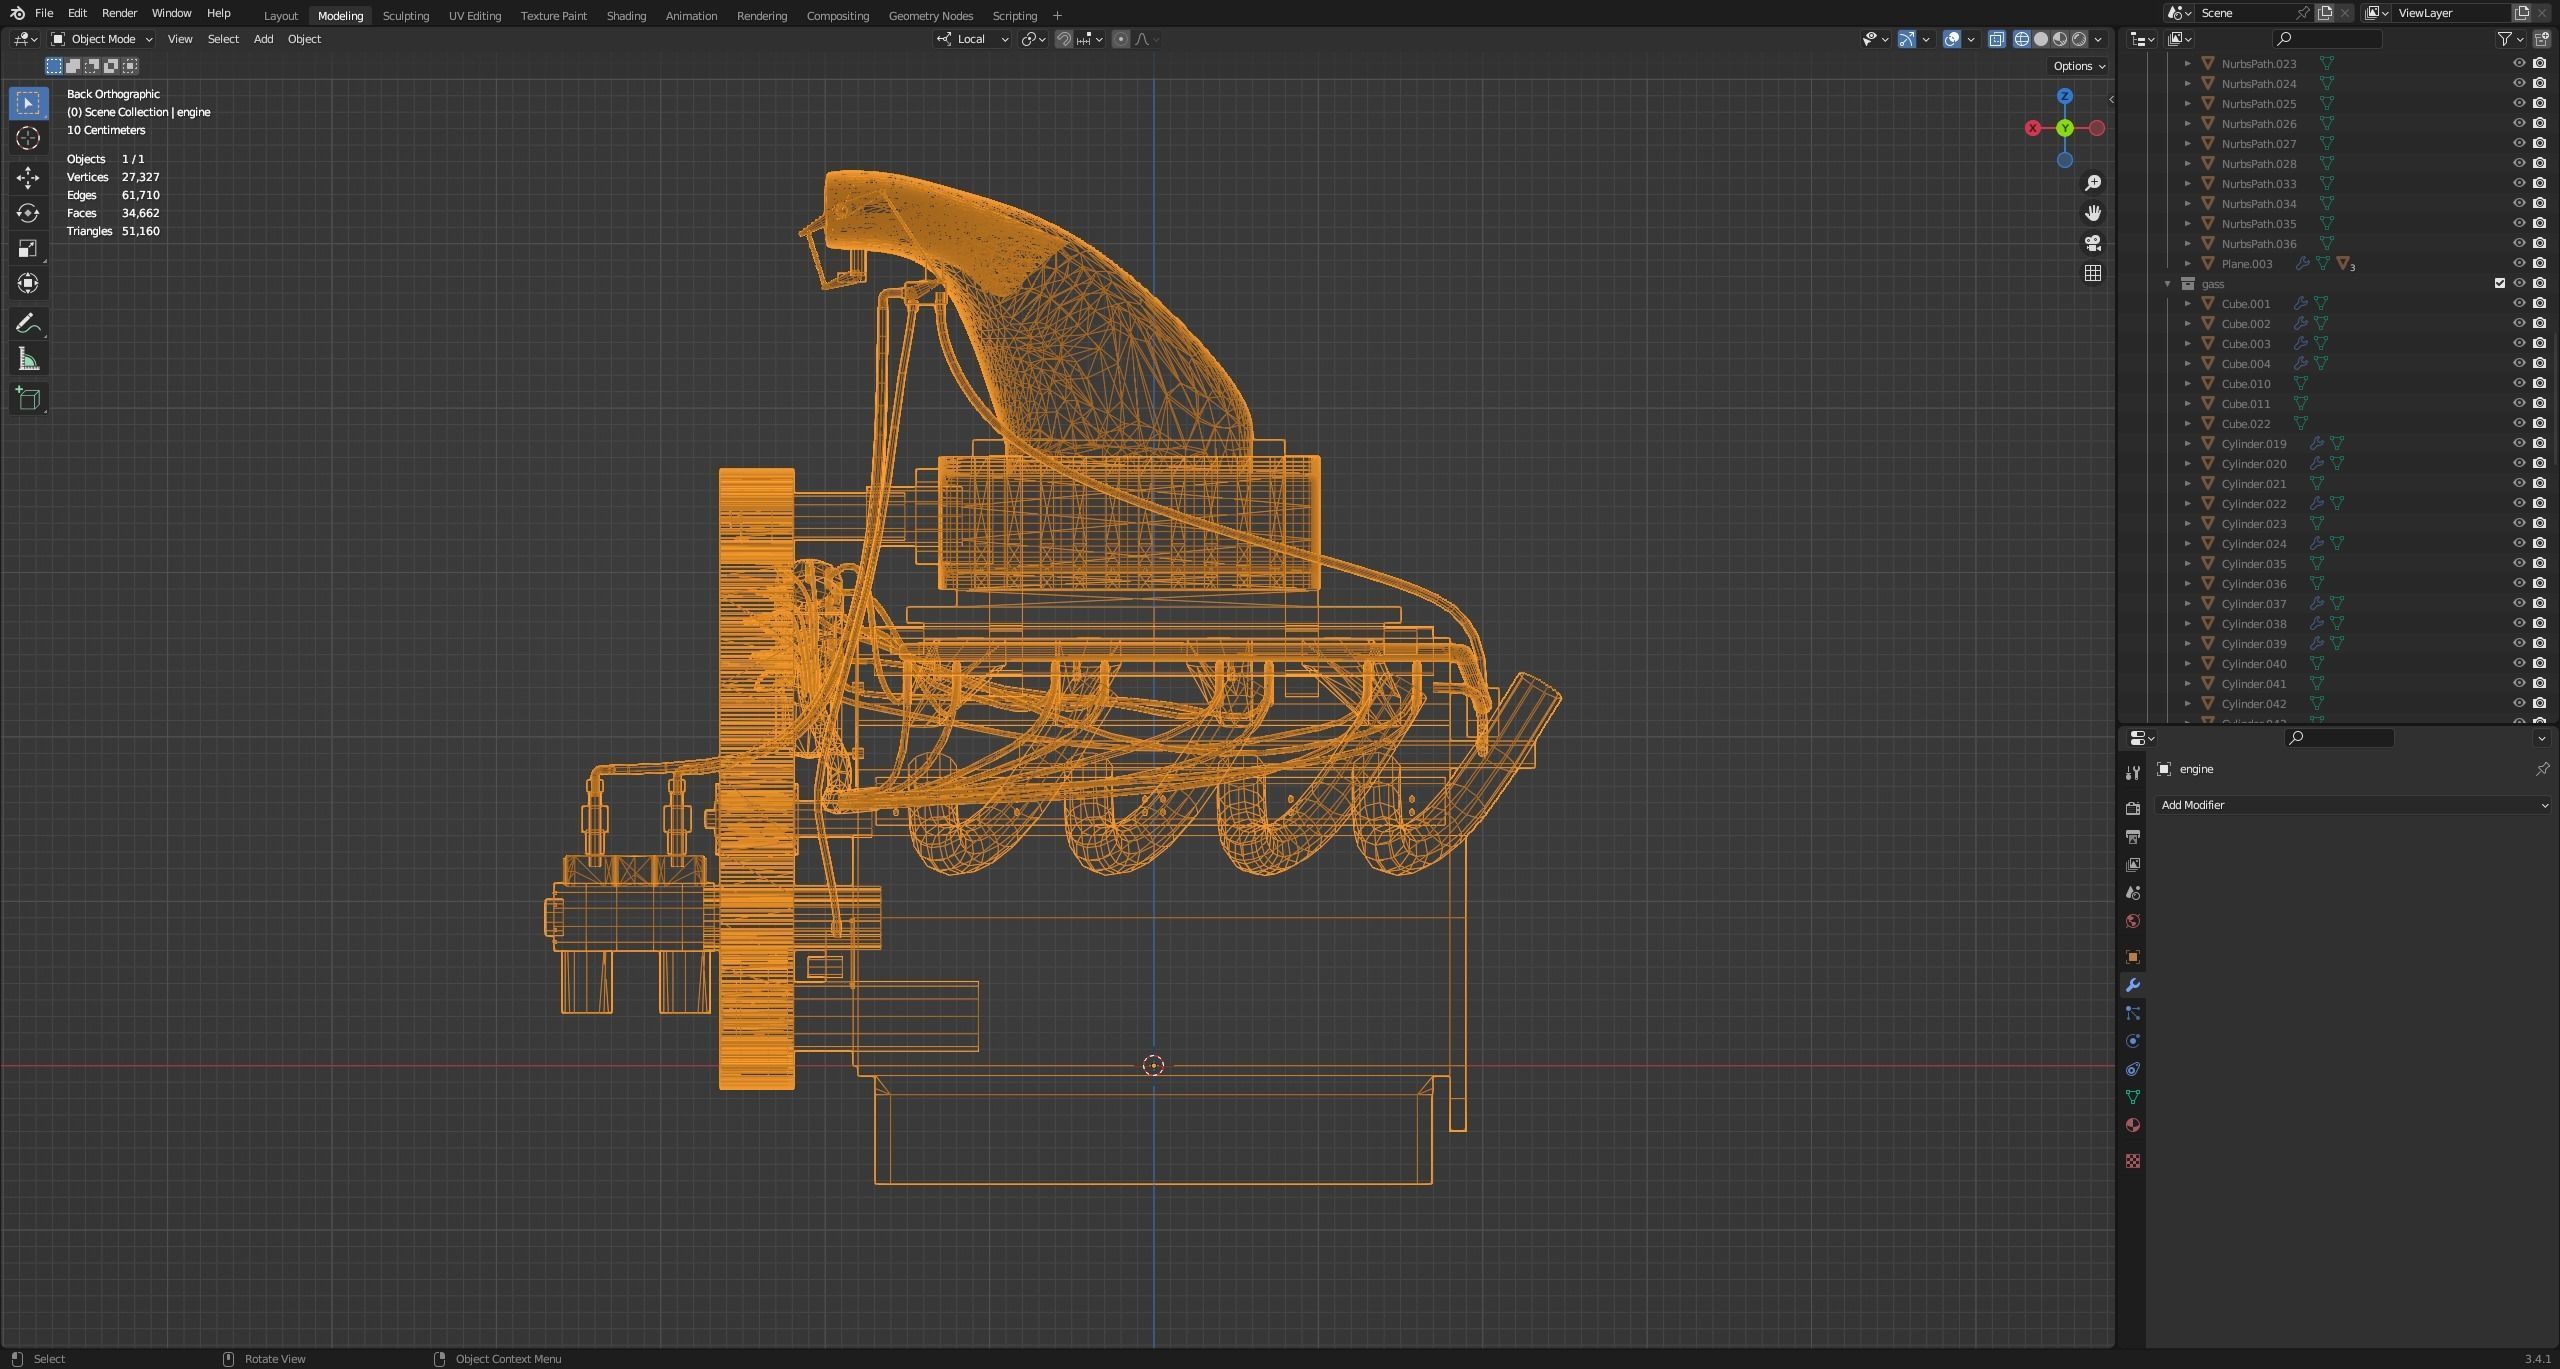Click the pan view hand icon
This screenshot has height=1369, width=2560.
coord(2092,213)
